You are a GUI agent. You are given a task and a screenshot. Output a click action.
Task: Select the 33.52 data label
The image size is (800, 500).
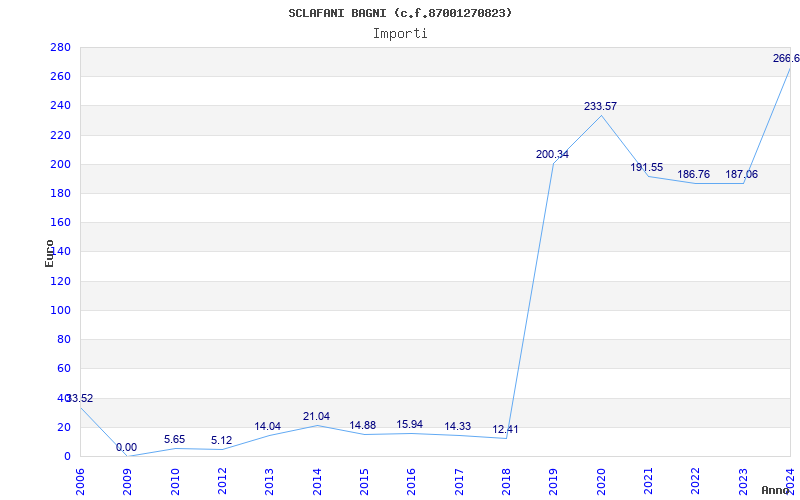click(x=80, y=398)
